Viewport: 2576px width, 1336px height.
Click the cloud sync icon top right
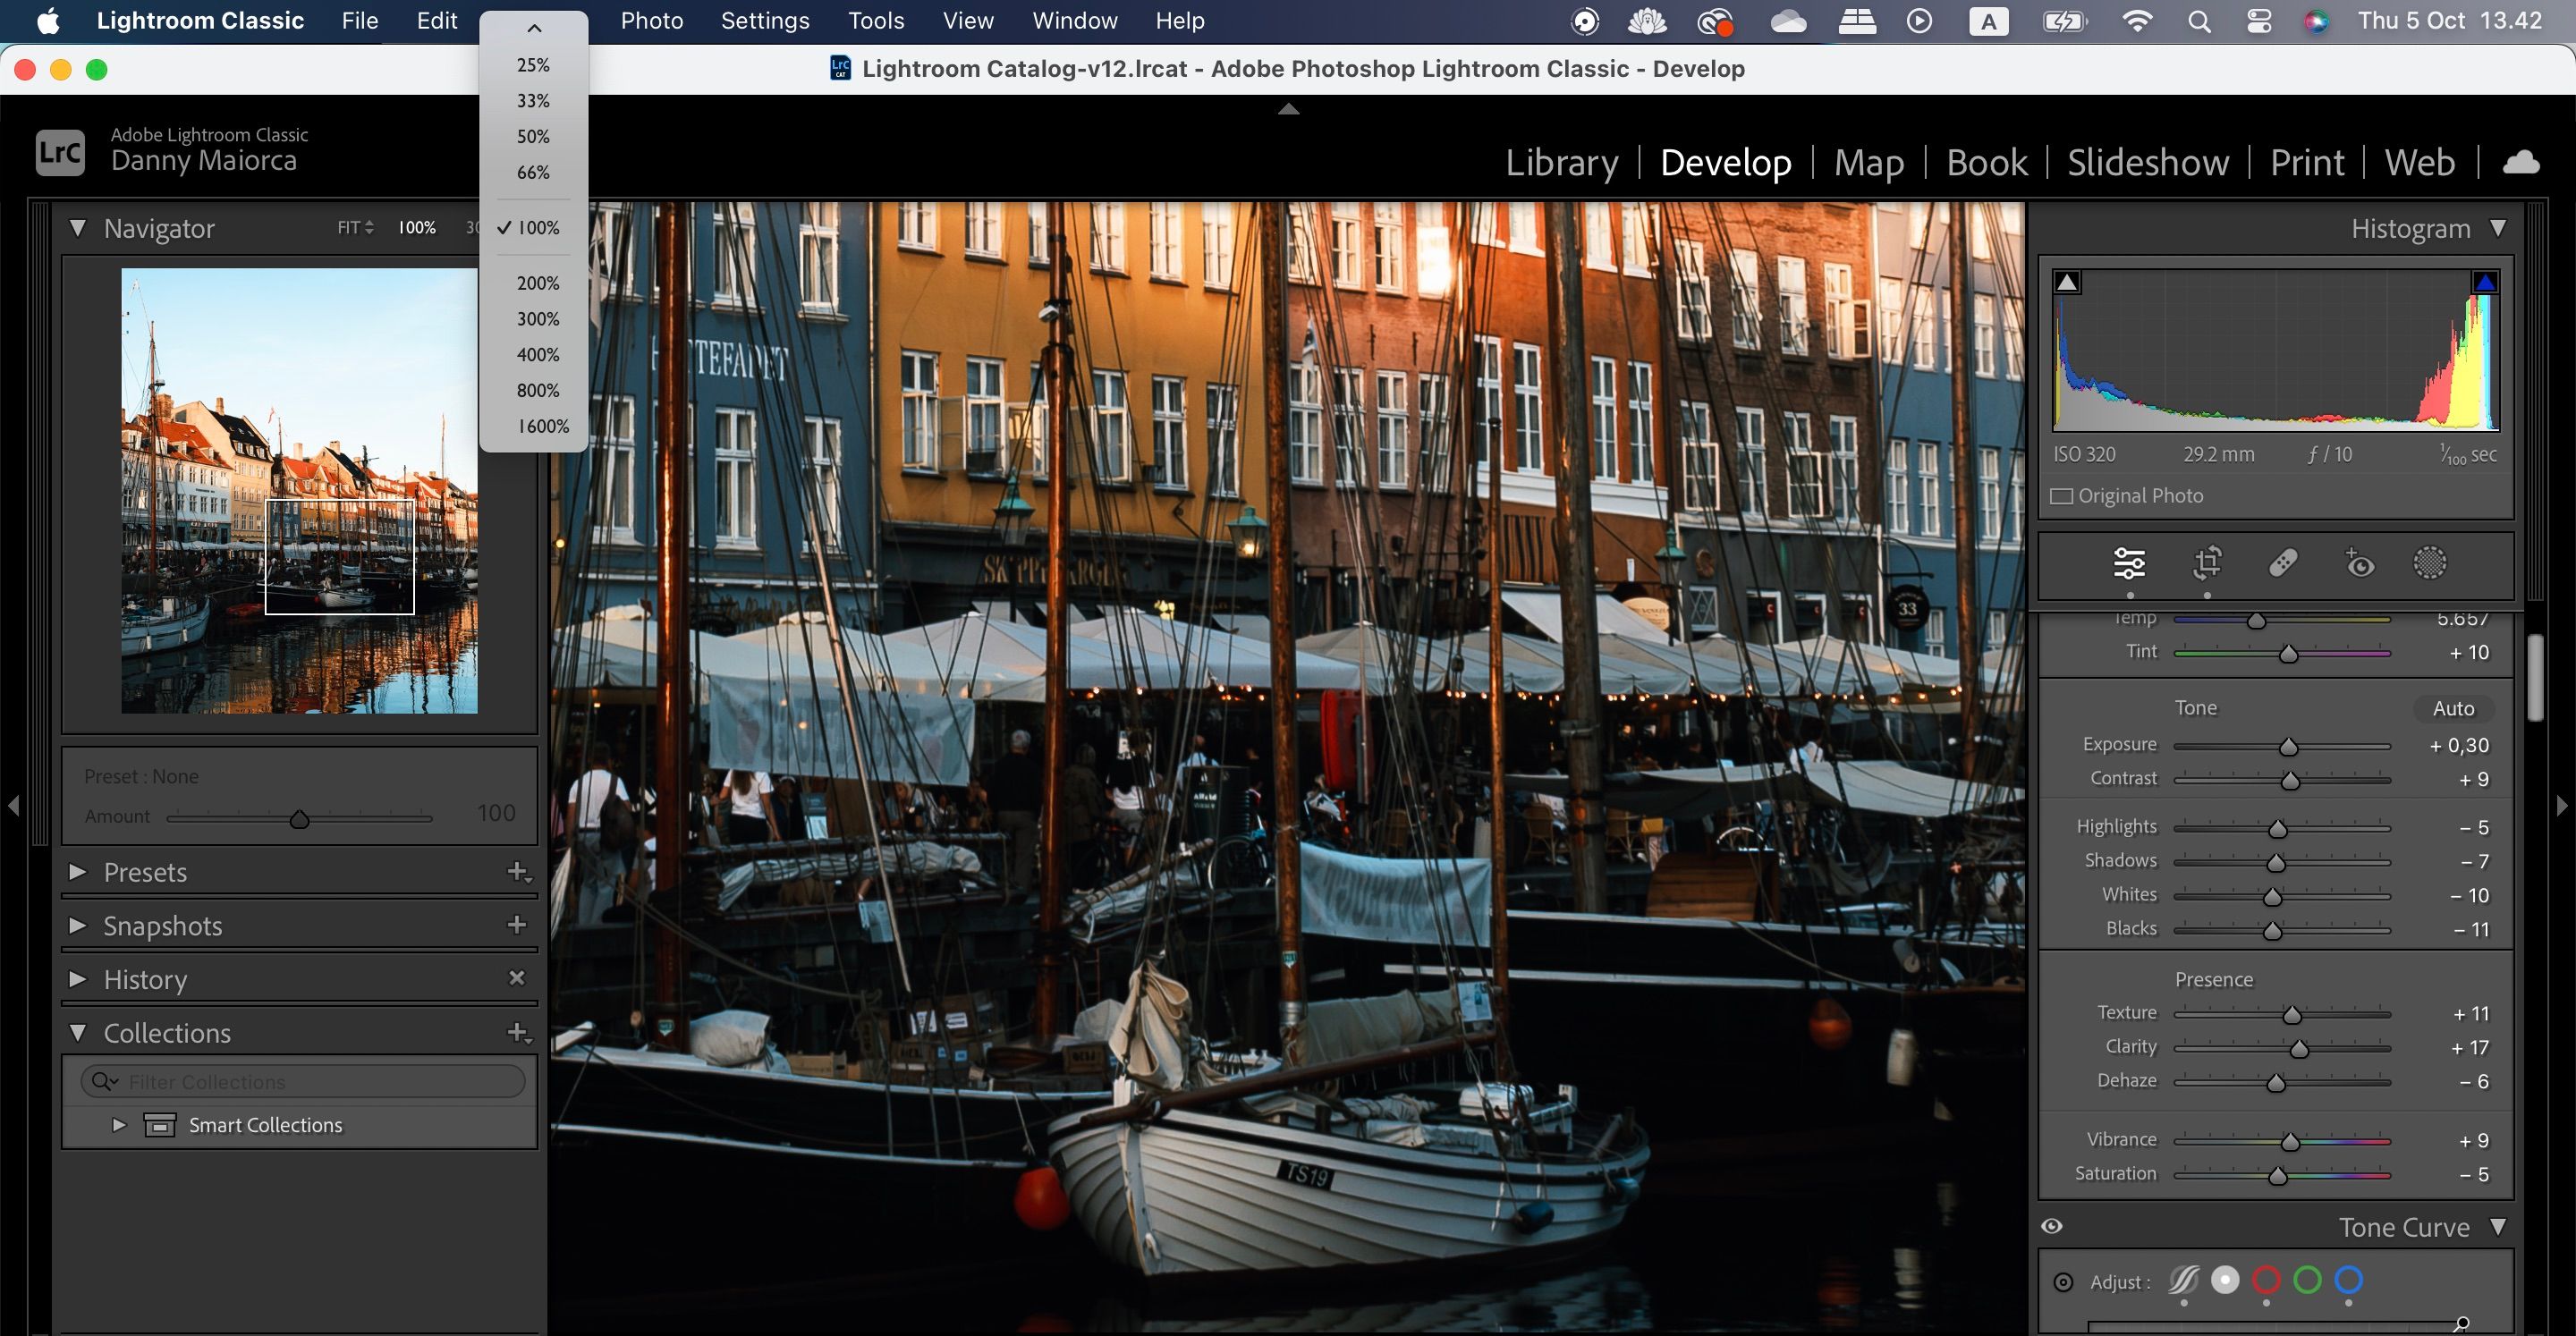[x=2521, y=161]
